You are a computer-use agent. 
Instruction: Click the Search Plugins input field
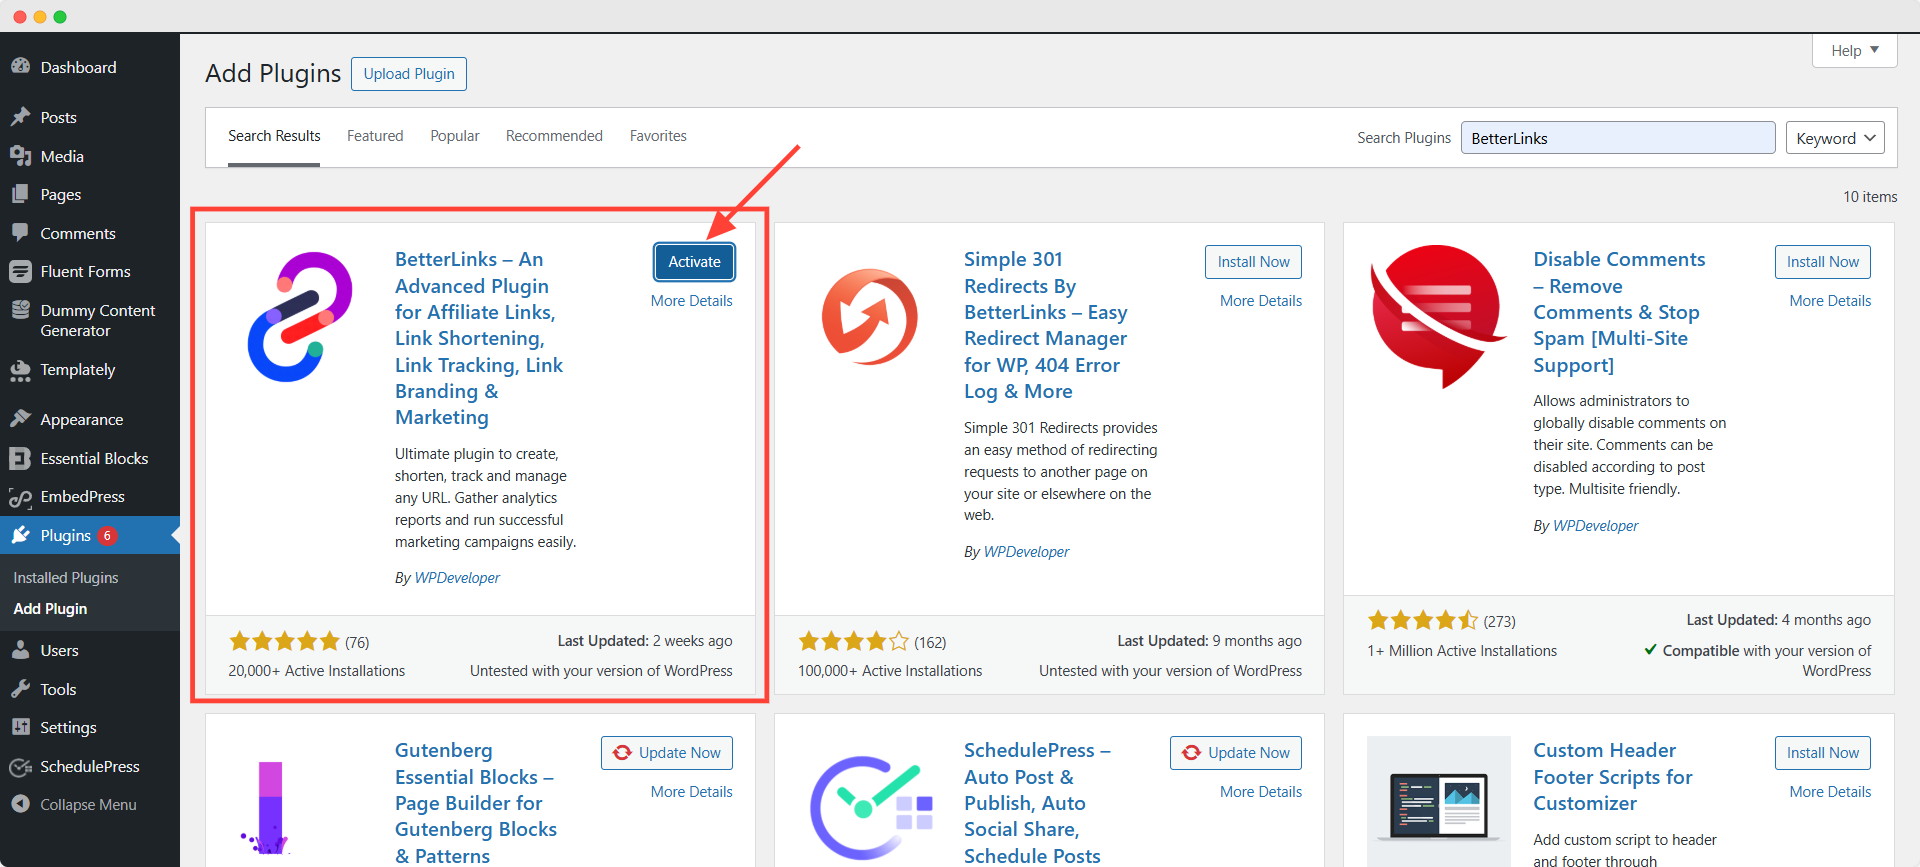click(1618, 138)
